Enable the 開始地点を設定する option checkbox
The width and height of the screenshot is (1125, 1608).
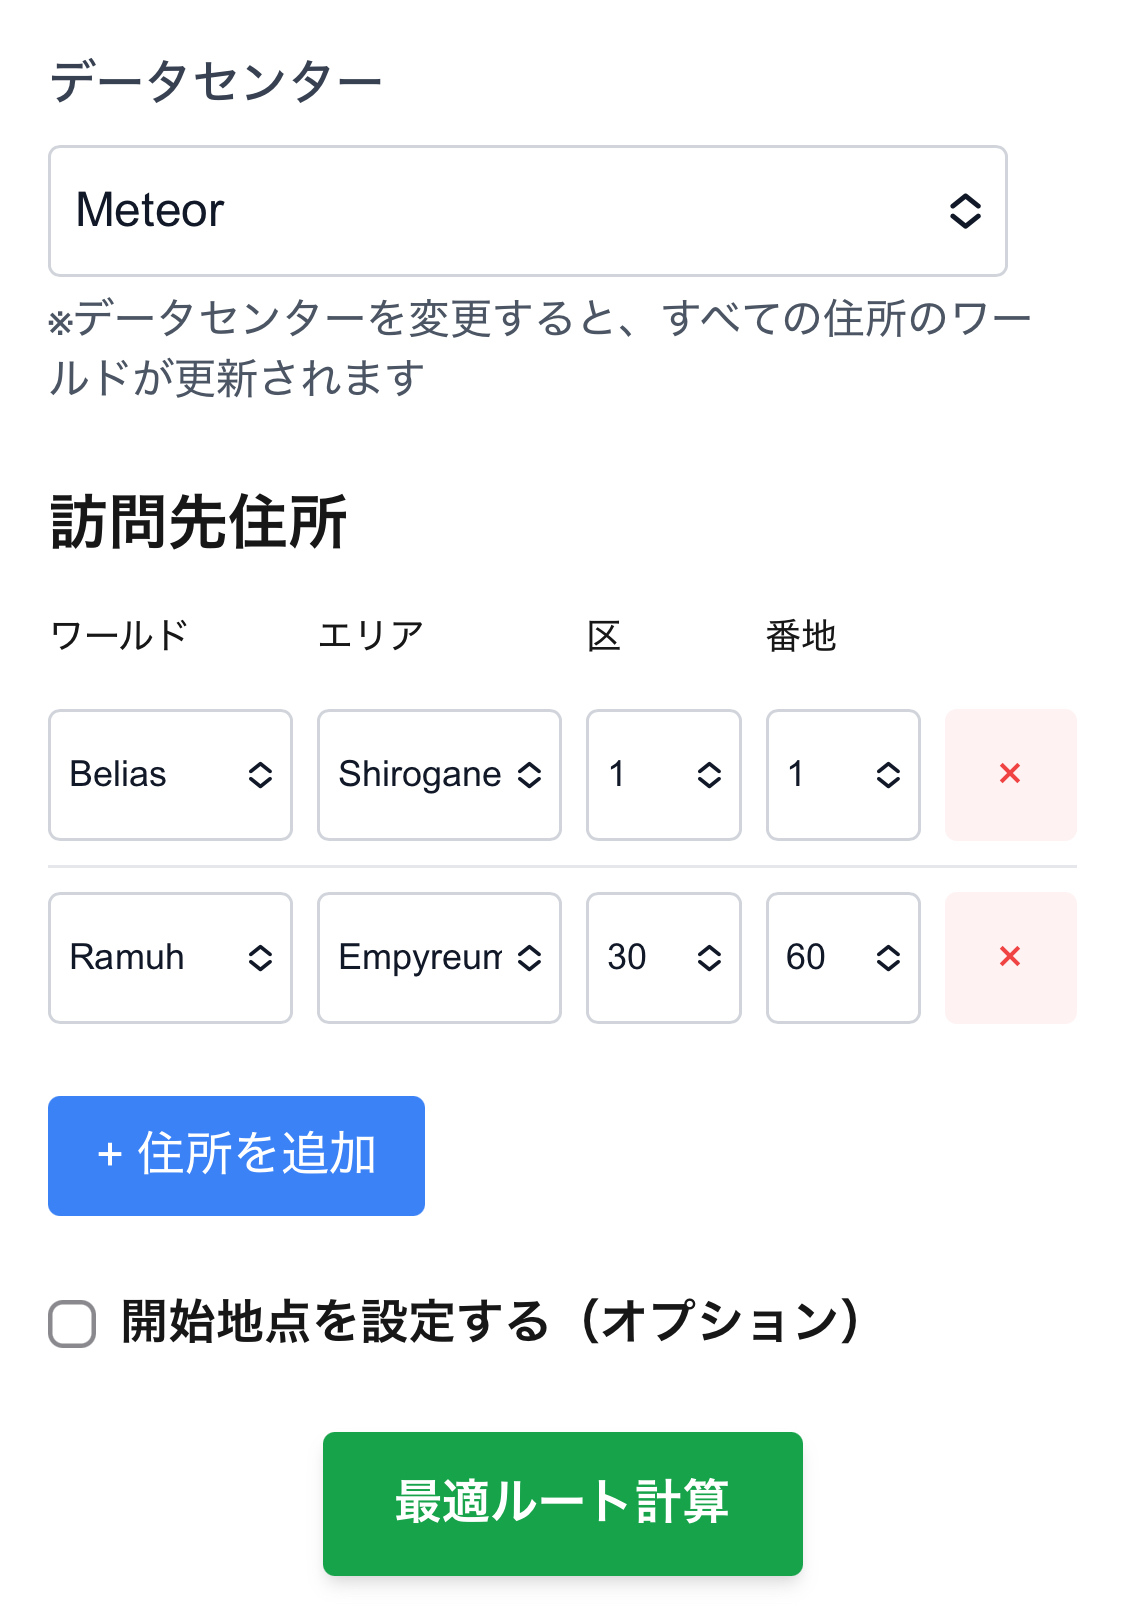(72, 1324)
